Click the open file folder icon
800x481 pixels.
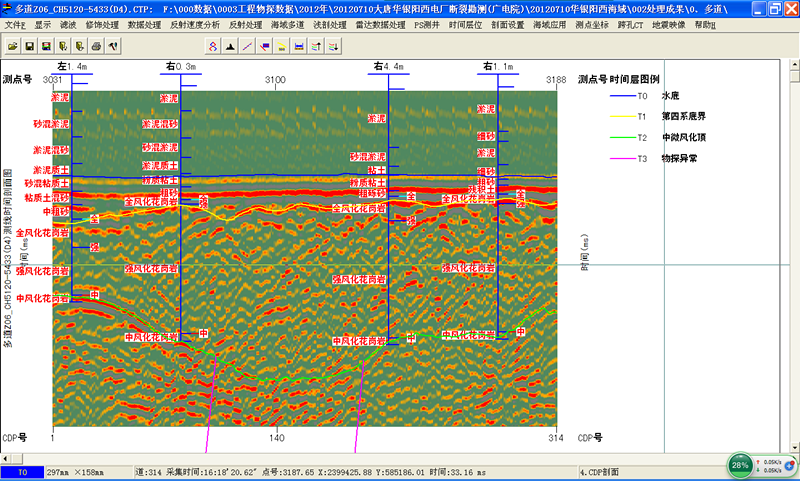13,46
